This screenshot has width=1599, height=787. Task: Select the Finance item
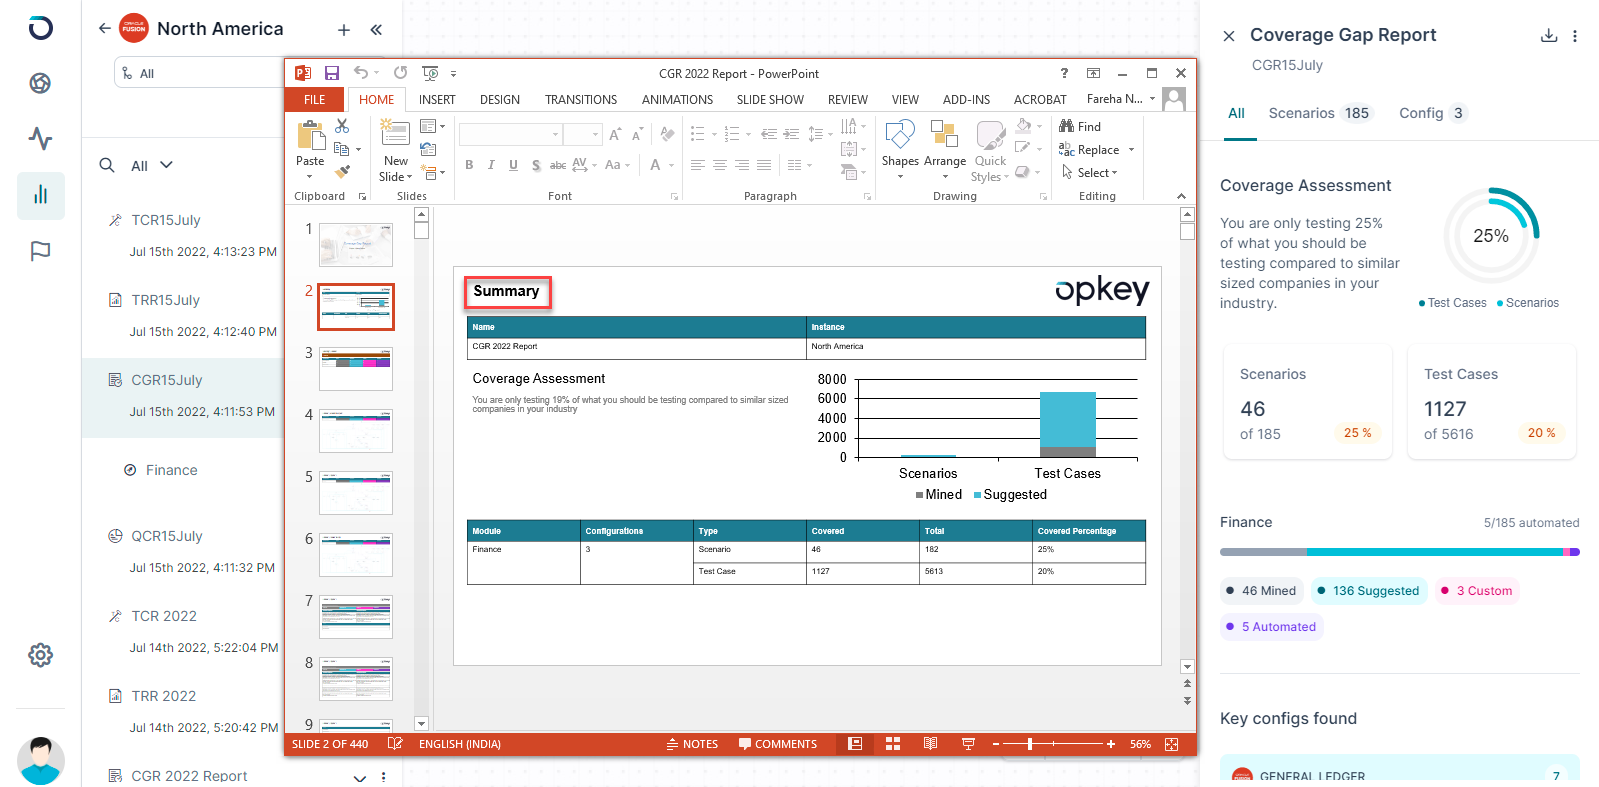tap(171, 470)
